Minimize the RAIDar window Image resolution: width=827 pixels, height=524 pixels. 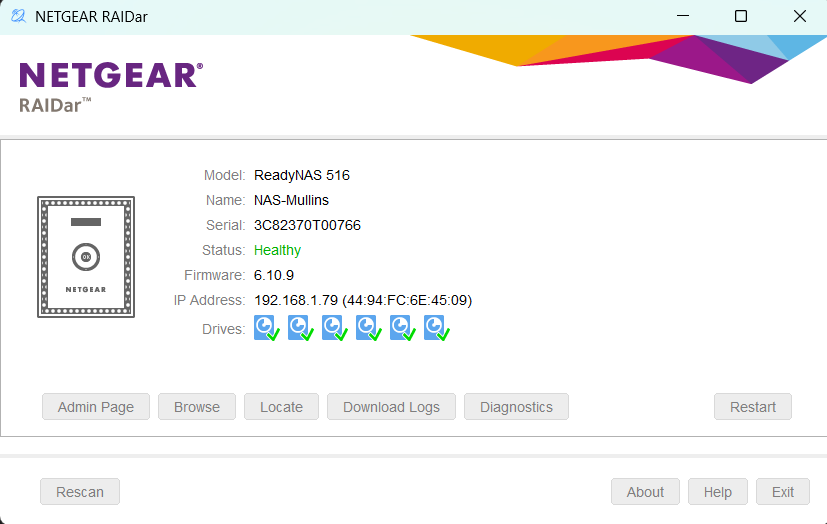pos(683,16)
